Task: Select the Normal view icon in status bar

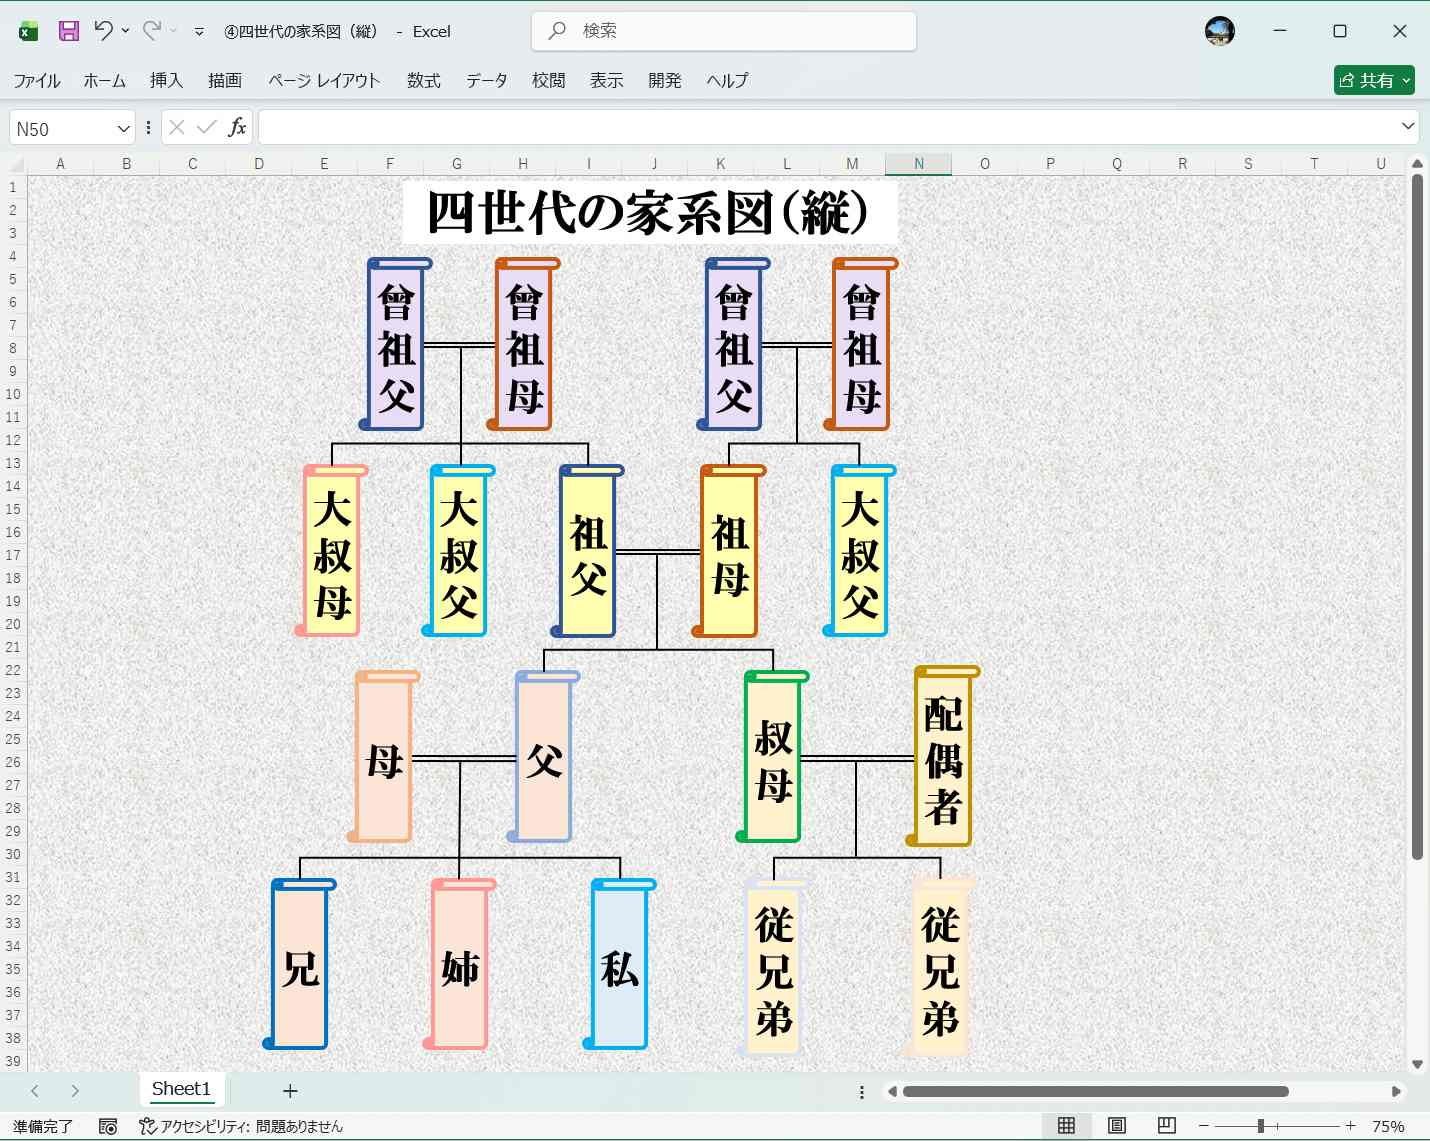Action: 1067,1124
